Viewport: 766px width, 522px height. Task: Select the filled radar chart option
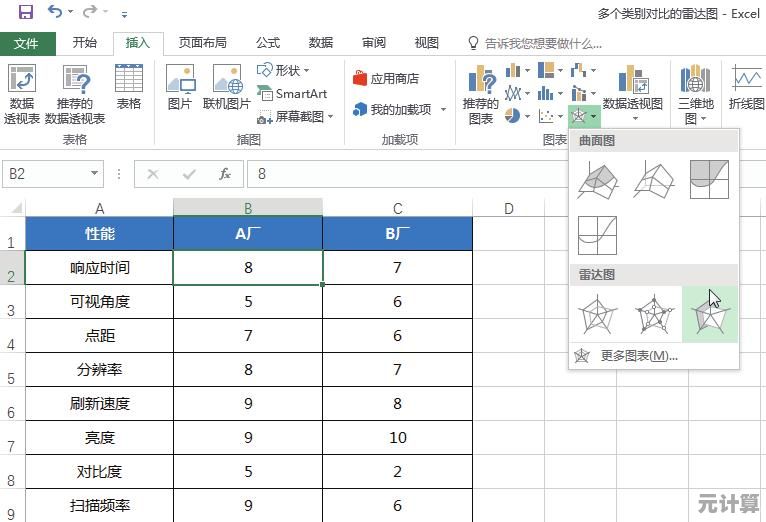tap(709, 315)
